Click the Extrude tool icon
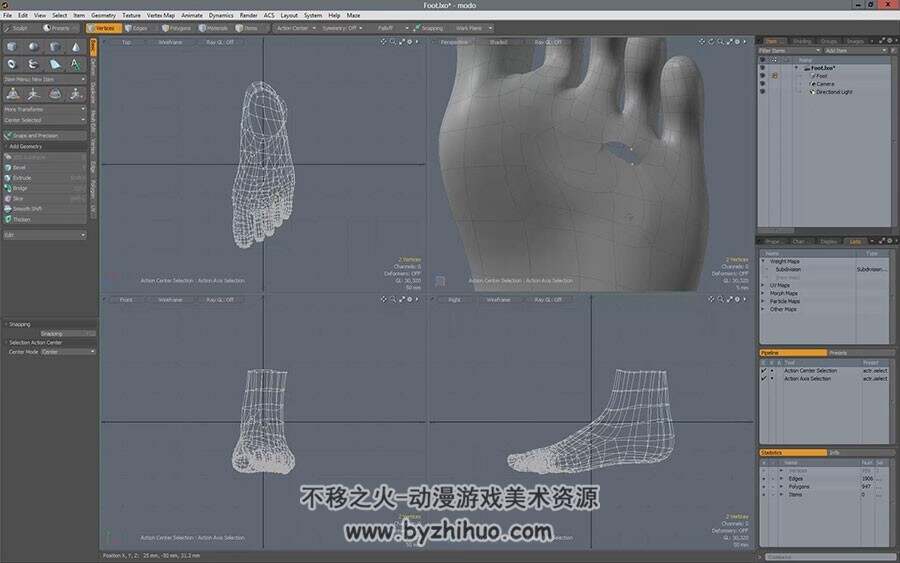This screenshot has height=563, width=900. 8,178
